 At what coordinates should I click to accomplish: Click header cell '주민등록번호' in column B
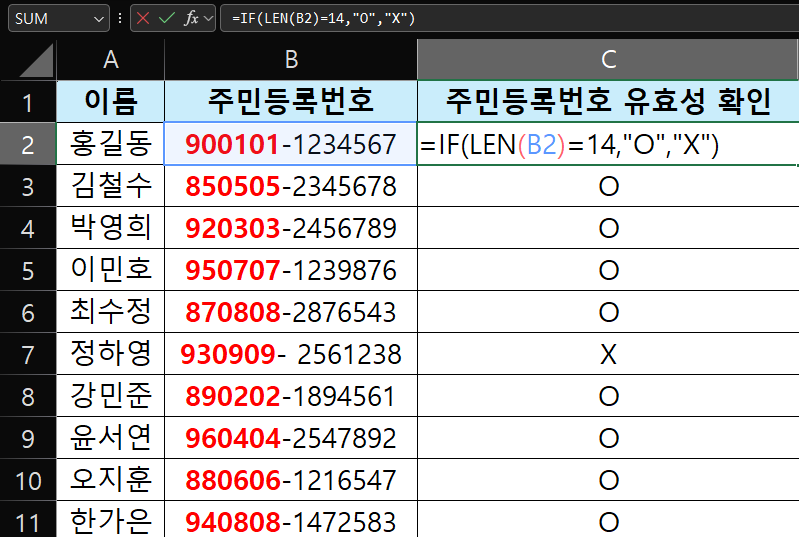[x=291, y=101]
